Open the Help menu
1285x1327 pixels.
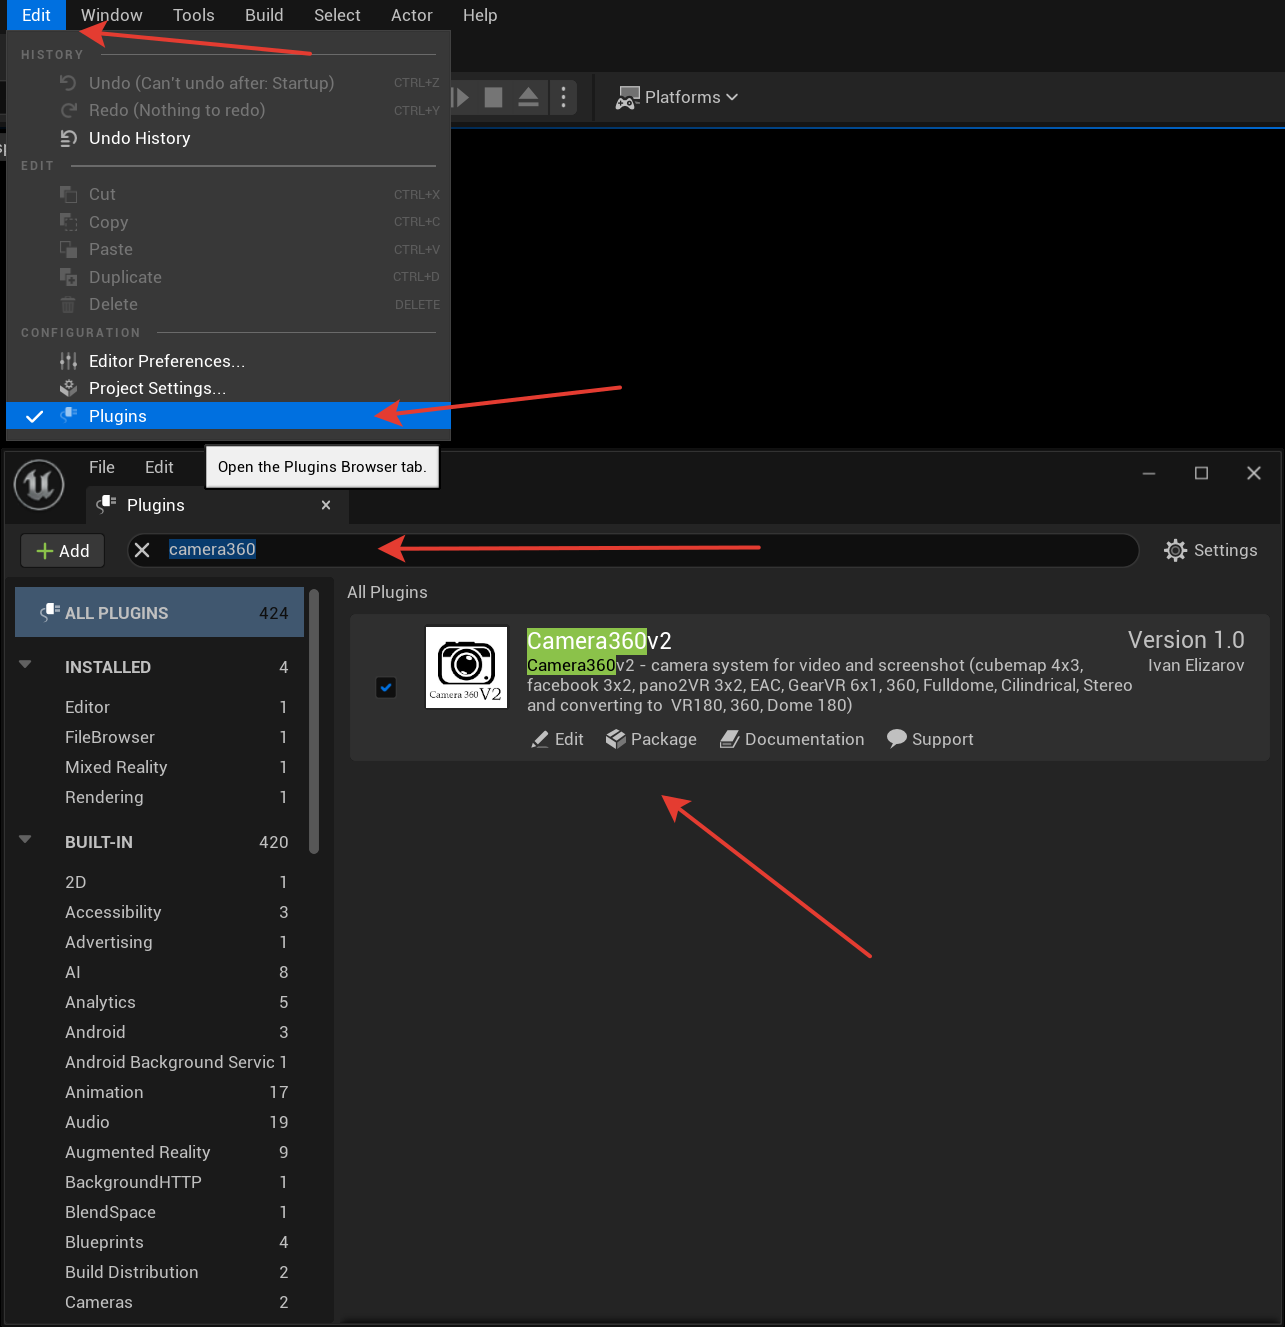point(480,15)
